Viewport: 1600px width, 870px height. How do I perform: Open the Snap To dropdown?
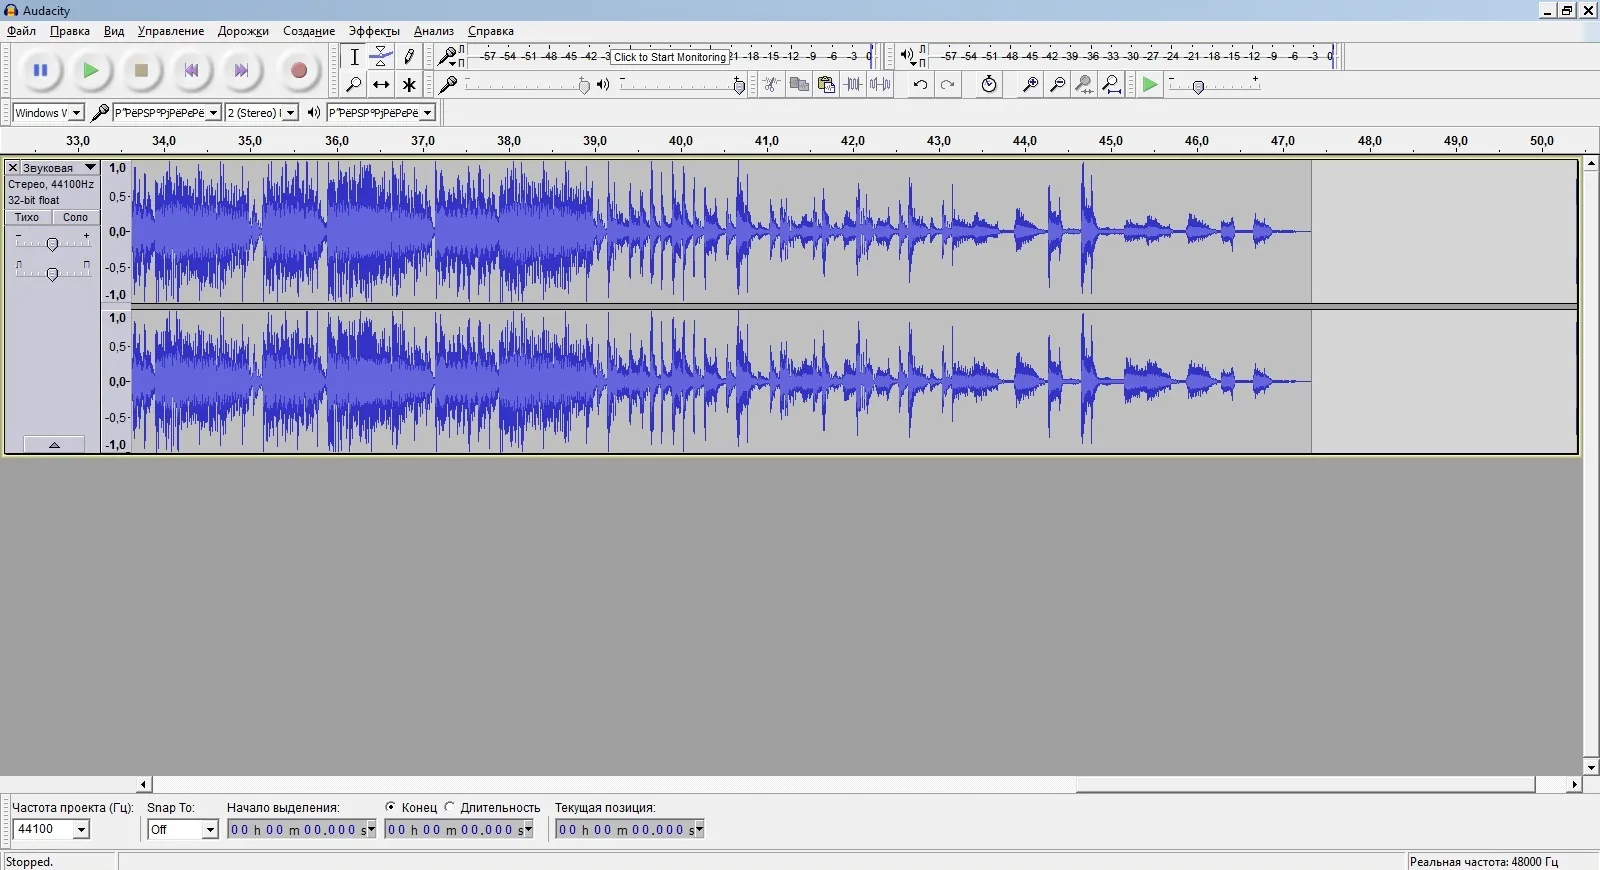pyautogui.click(x=209, y=829)
